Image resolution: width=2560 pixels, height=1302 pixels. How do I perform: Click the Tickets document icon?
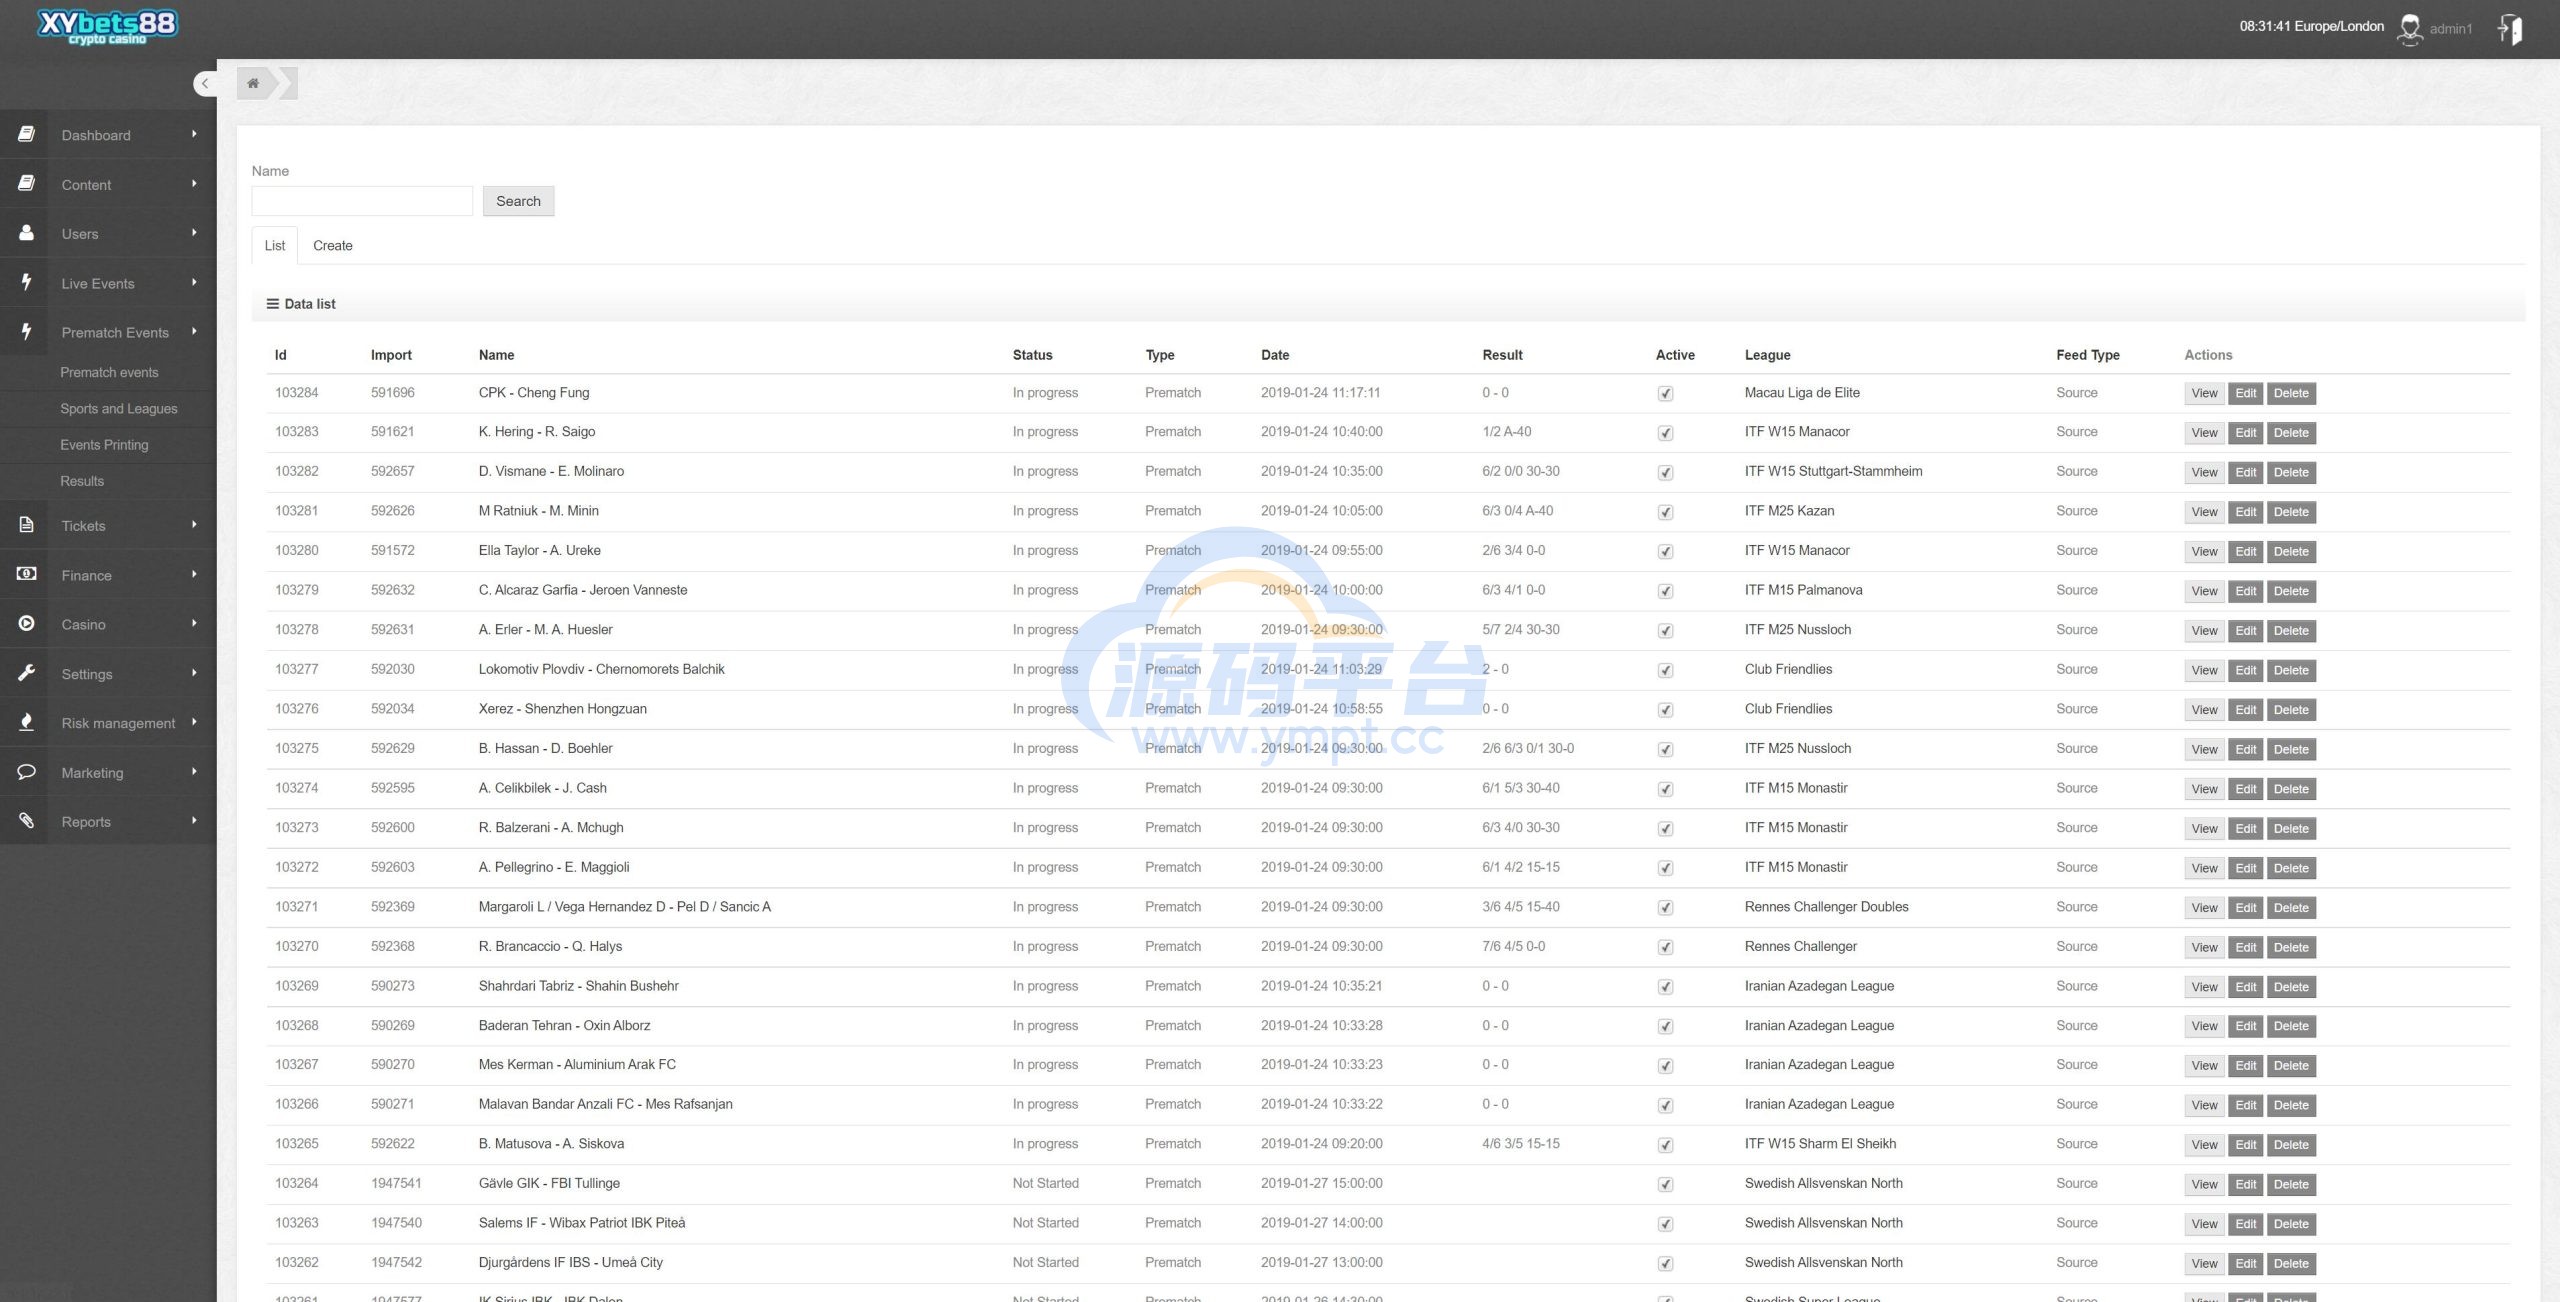(x=27, y=524)
